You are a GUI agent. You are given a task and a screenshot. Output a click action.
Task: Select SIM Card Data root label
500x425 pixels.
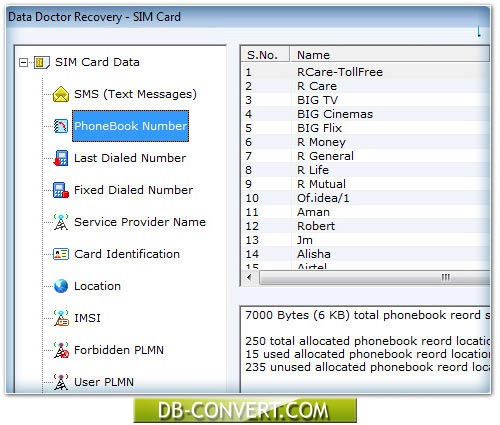pos(97,62)
